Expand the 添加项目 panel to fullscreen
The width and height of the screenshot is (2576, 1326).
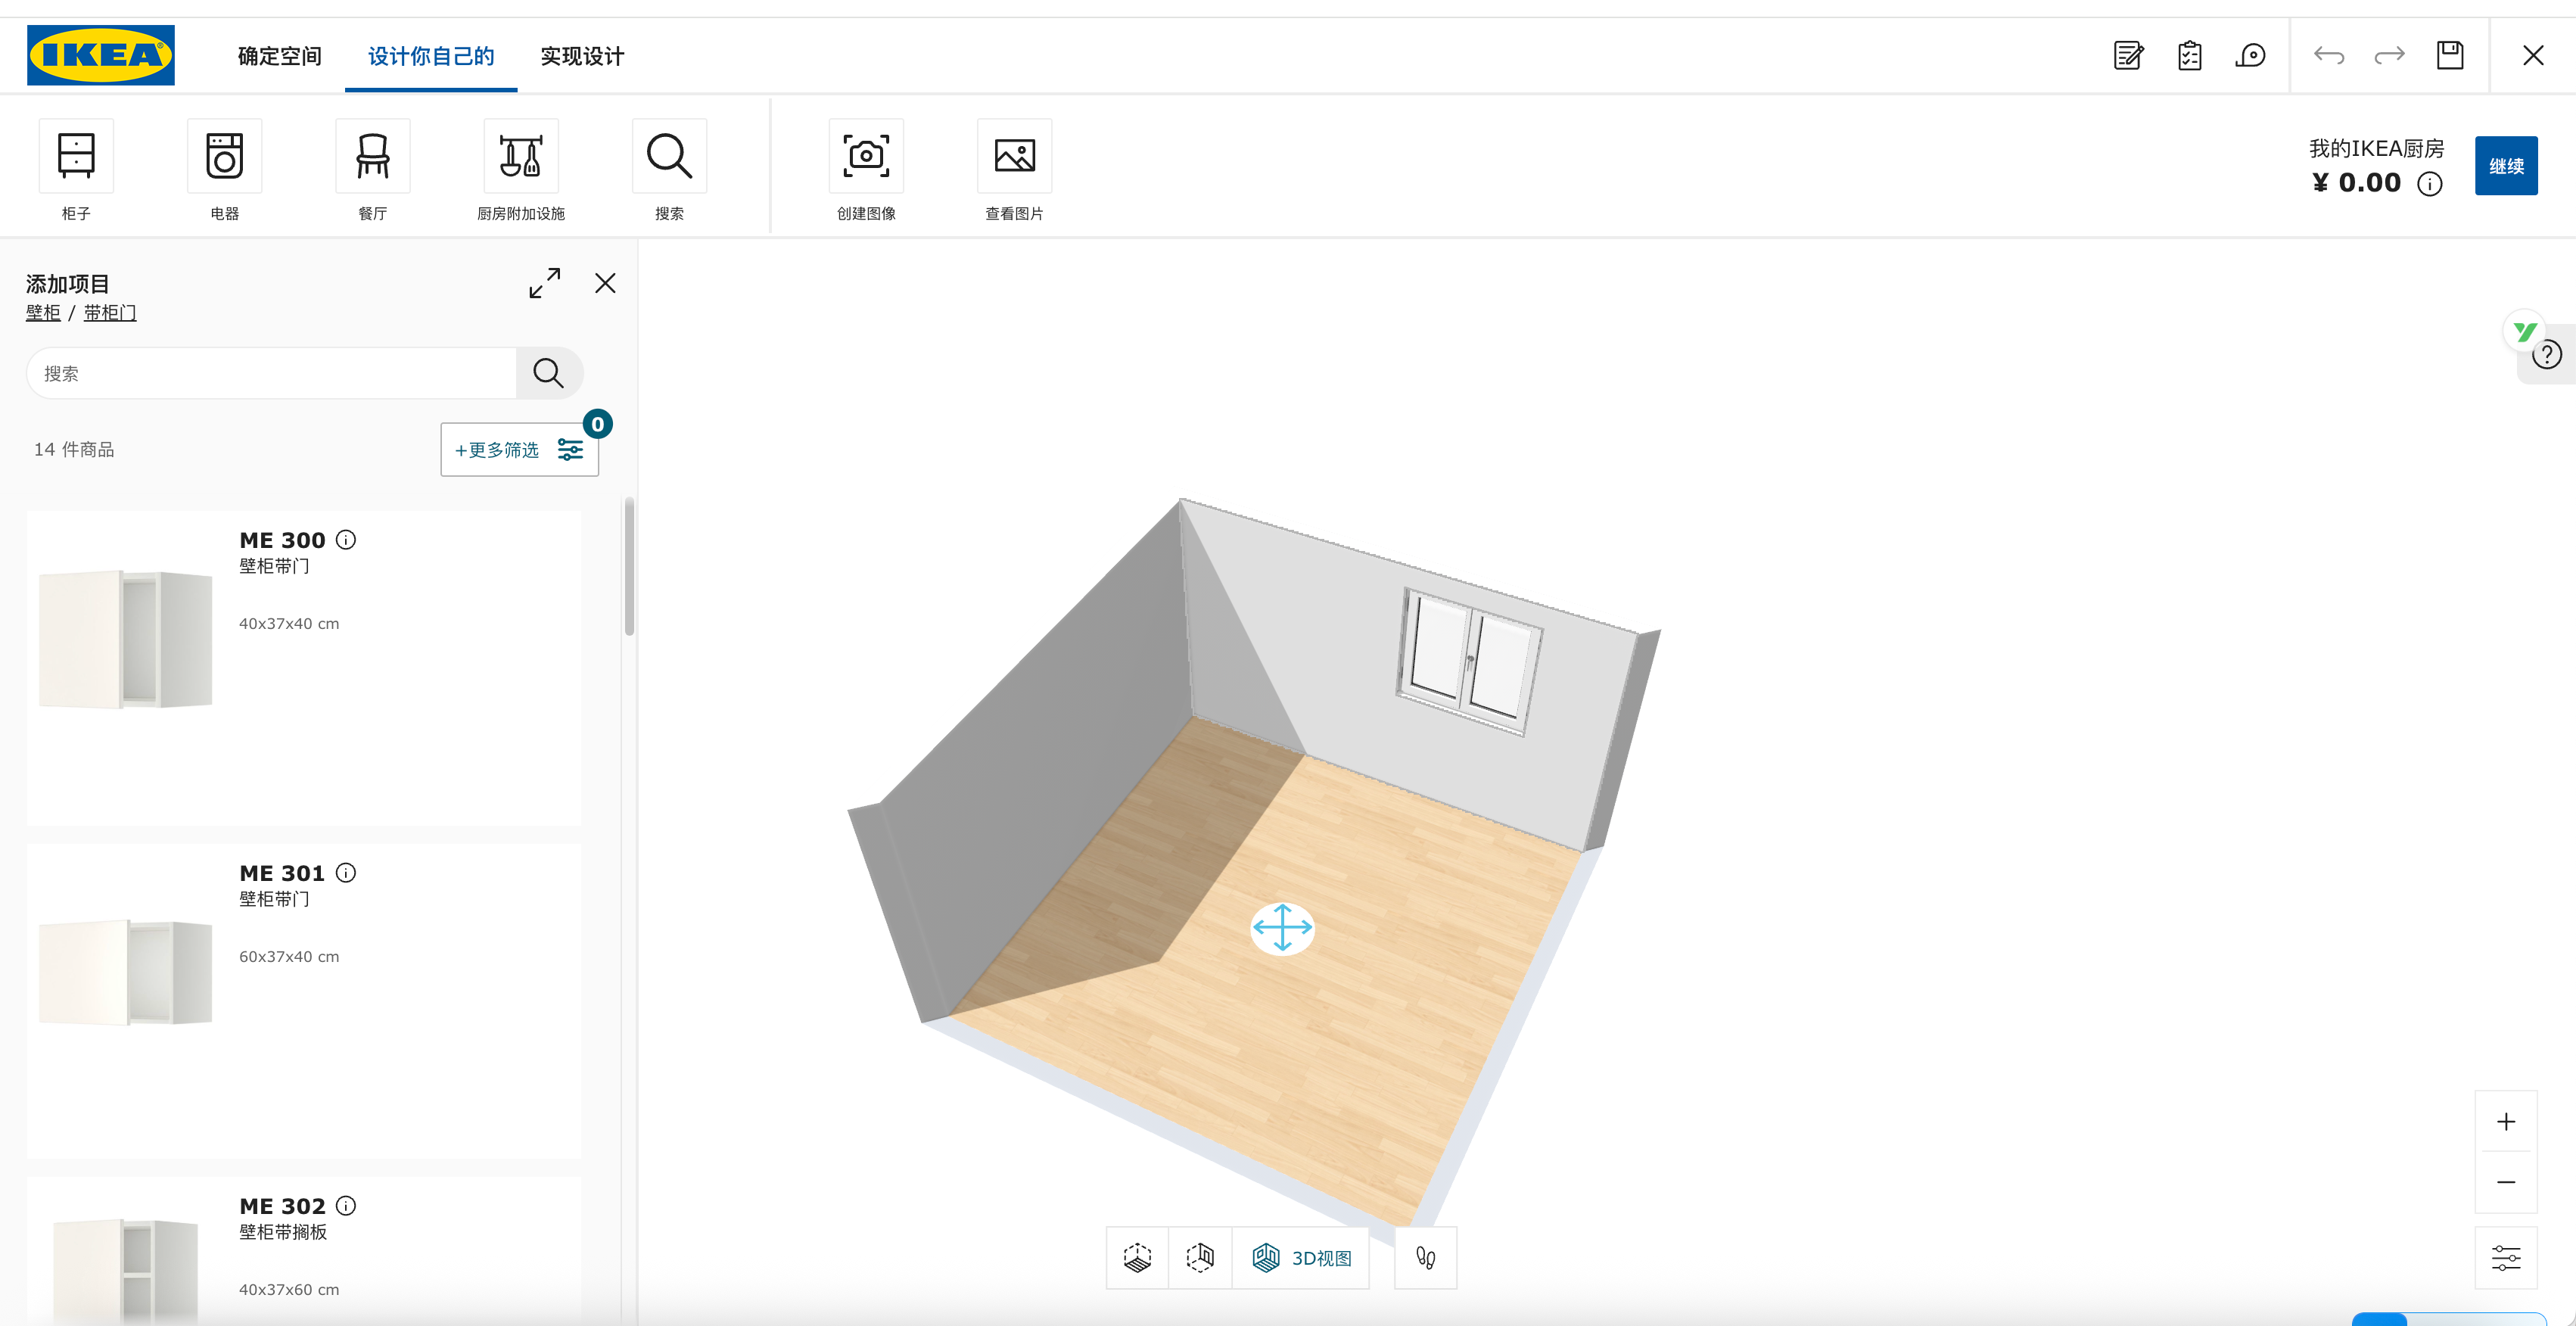click(544, 283)
